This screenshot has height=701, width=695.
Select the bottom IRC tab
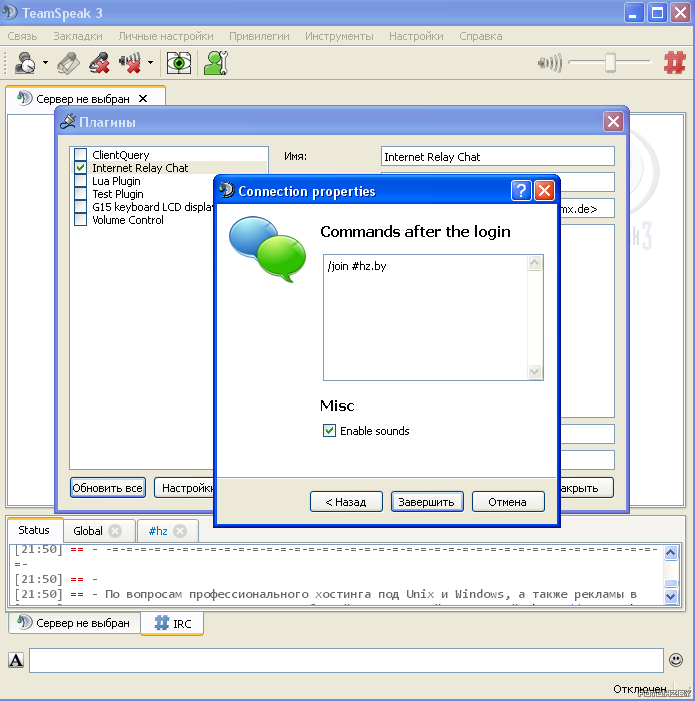(x=173, y=623)
